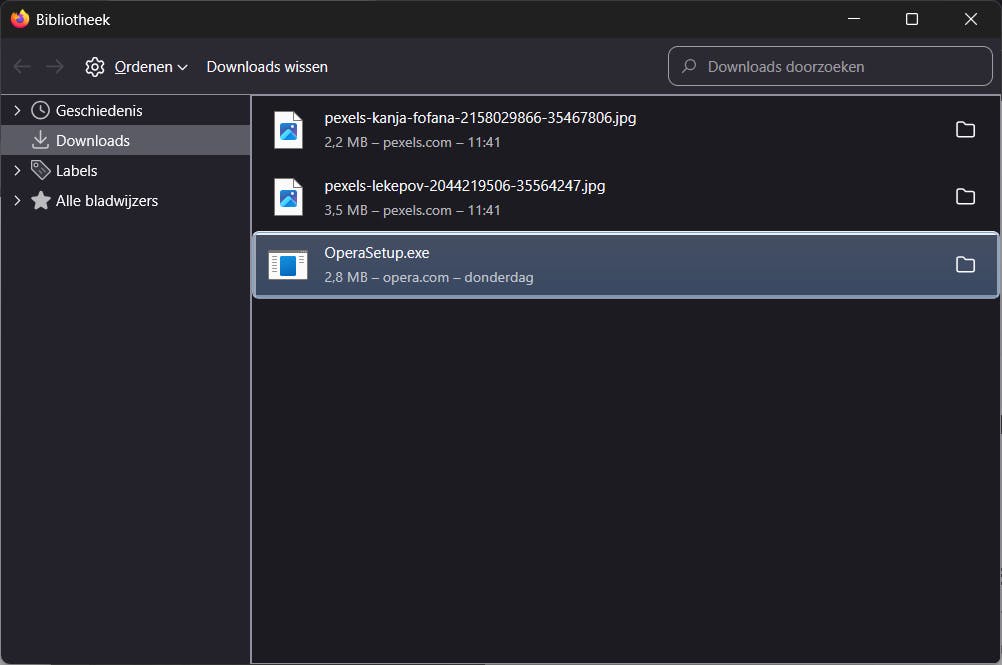Click the forward arrow in the toolbar
Image resolution: width=1002 pixels, height=665 pixels.
[55, 67]
